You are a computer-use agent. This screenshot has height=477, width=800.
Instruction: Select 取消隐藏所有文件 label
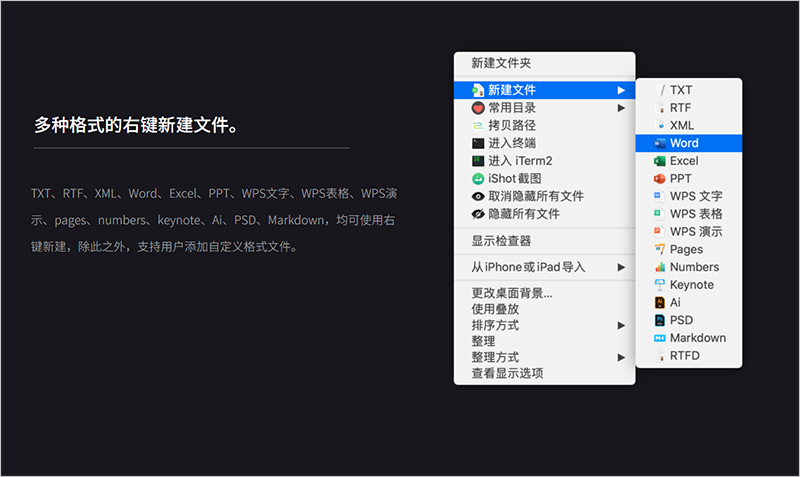pos(536,196)
